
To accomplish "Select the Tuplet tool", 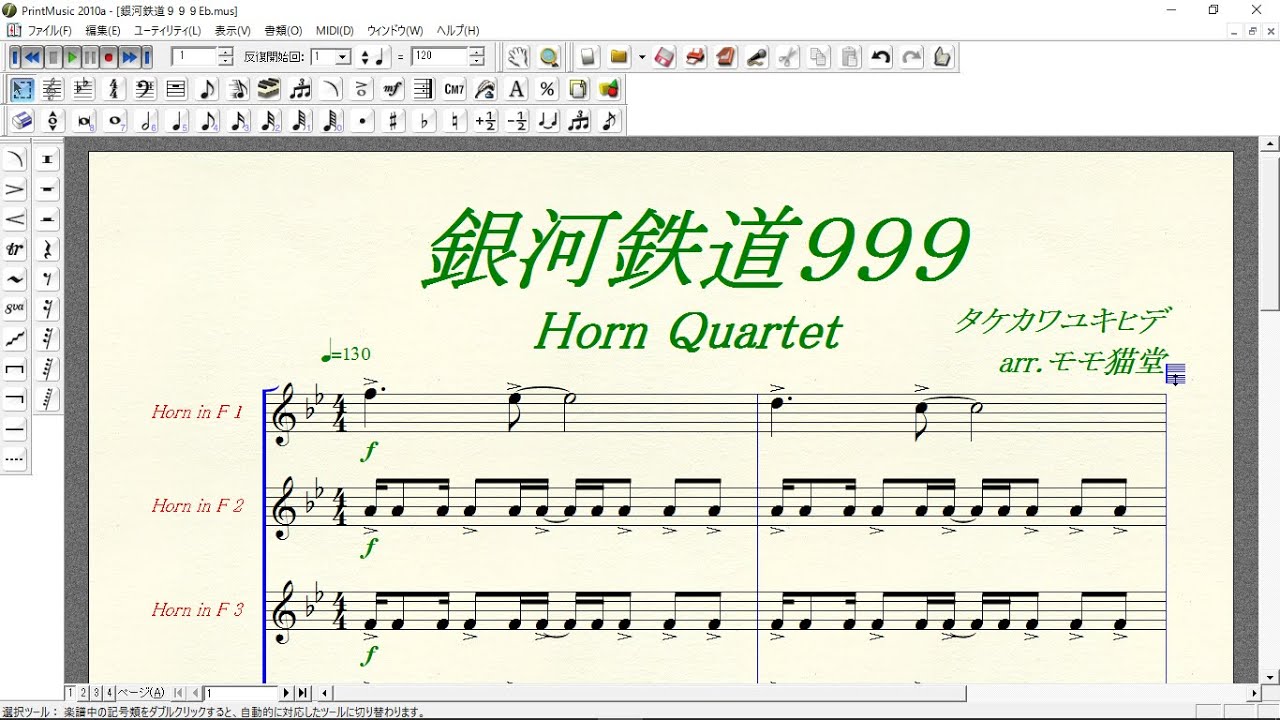I will click(300, 89).
